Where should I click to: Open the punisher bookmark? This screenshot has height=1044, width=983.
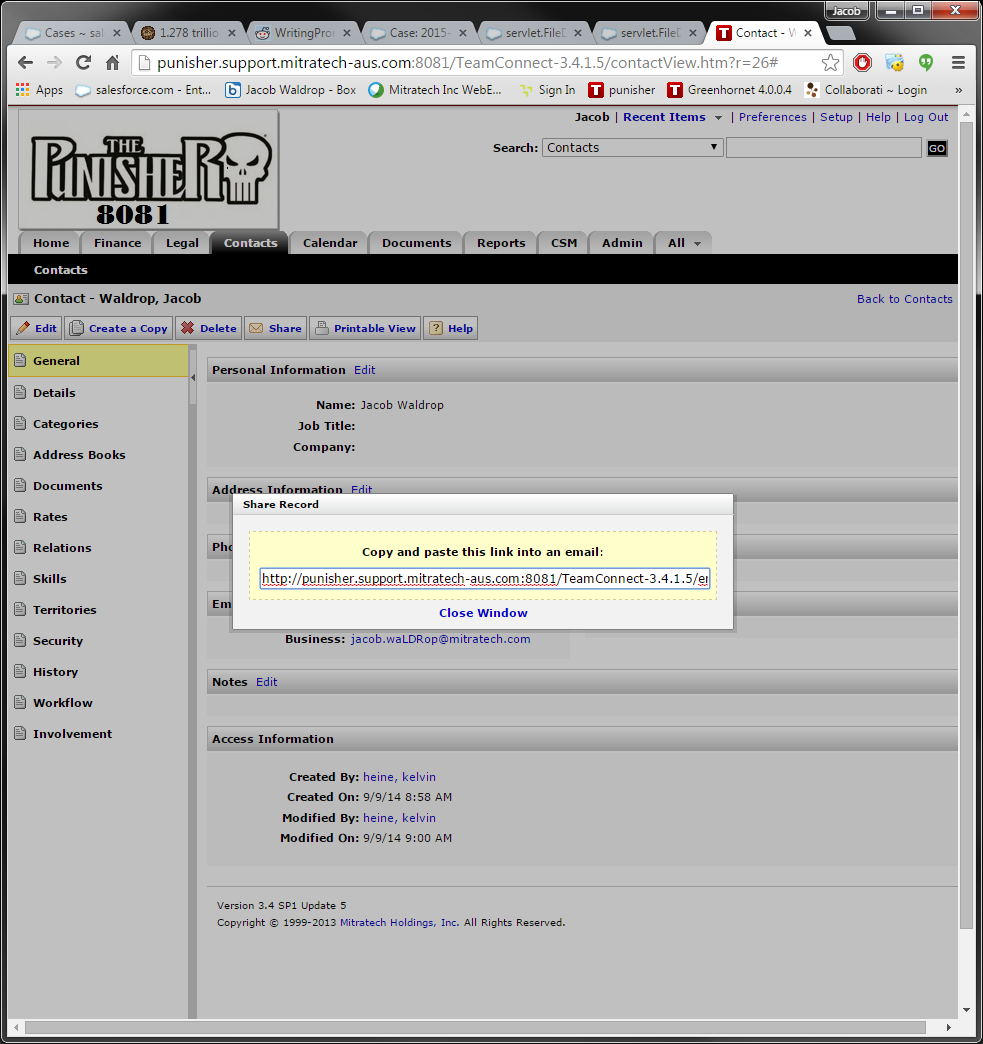click(x=622, y=90)
